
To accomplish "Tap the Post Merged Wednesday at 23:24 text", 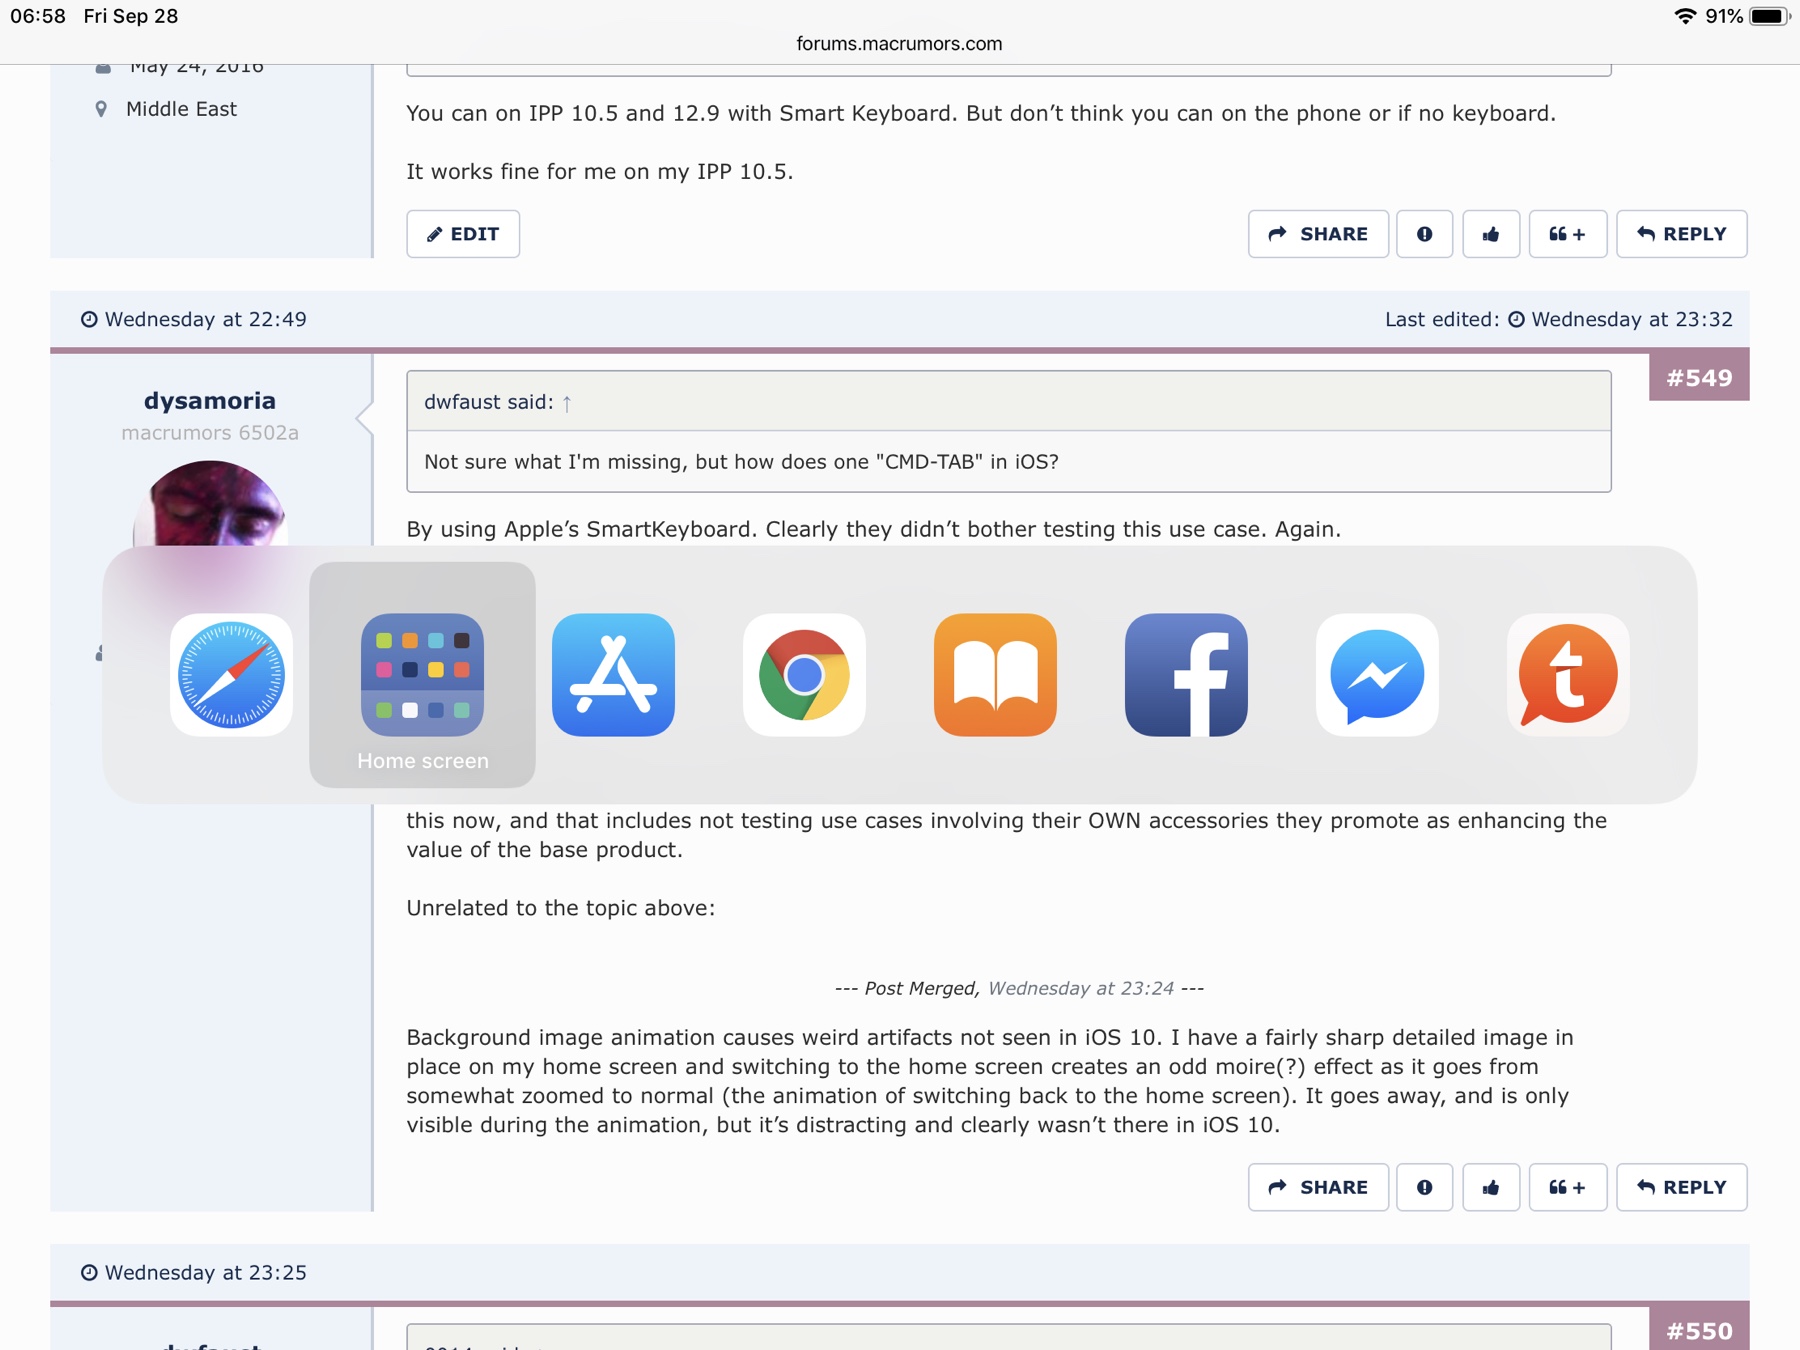I will click(x=1019, y=988).
